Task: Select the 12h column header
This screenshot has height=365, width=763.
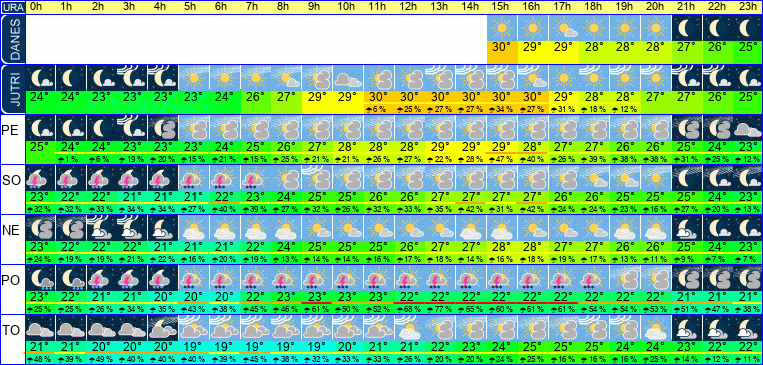Action: coord(409,7)
